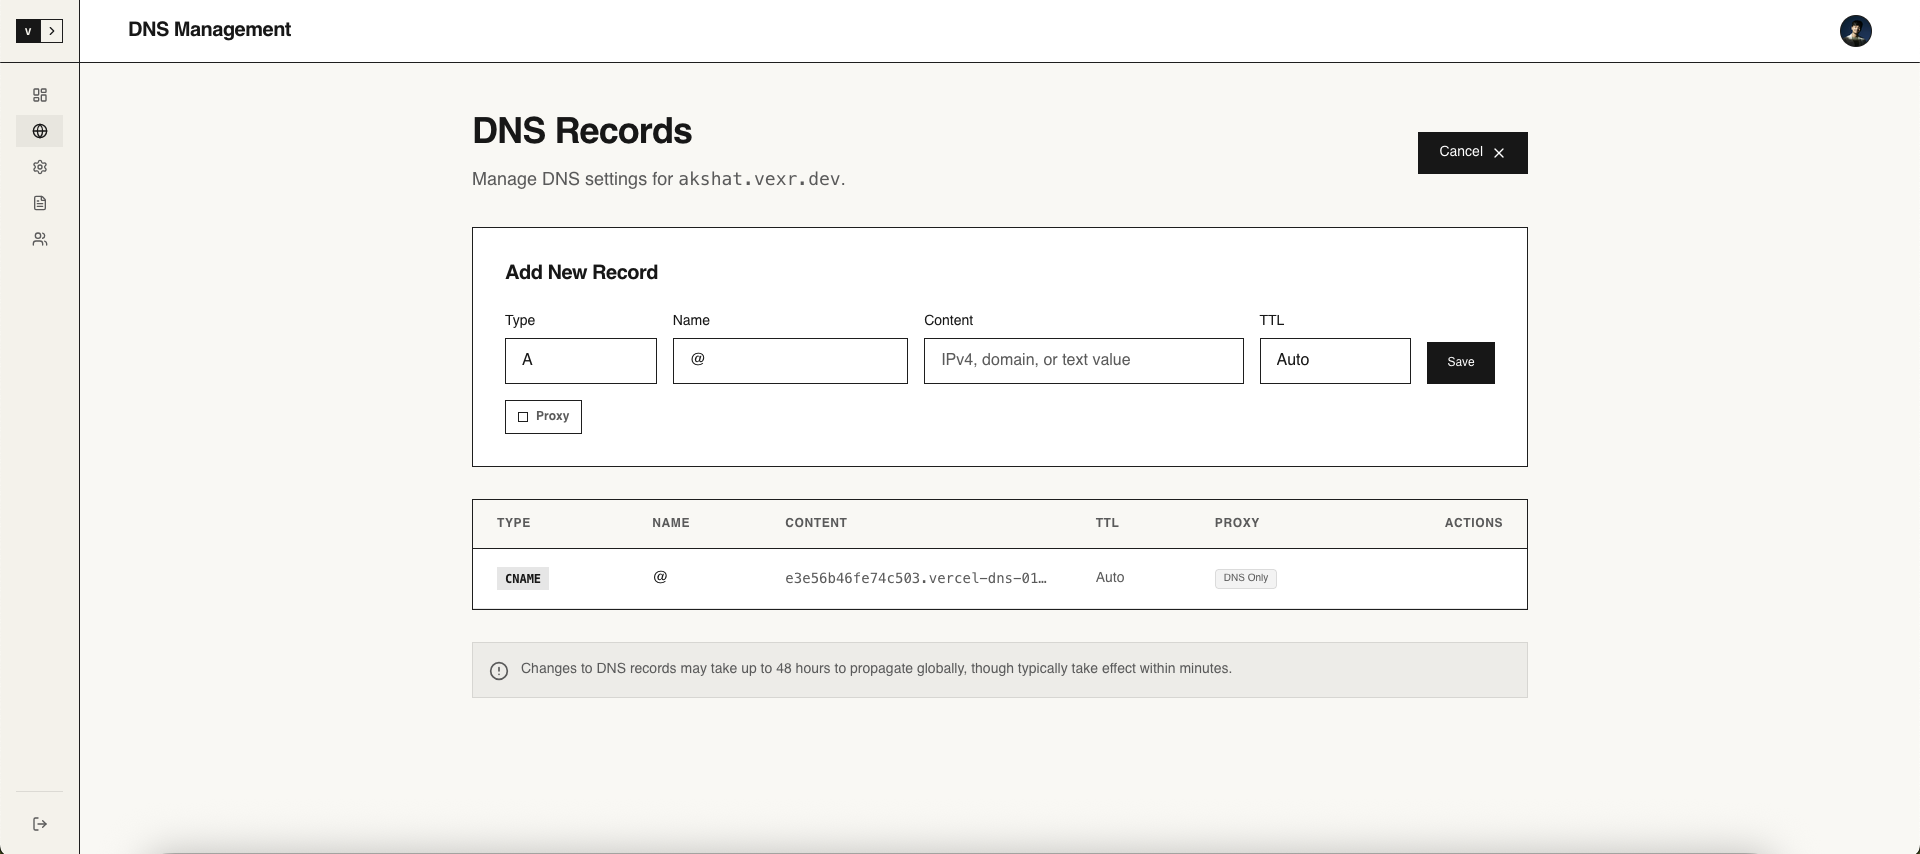Open the users icon in sidebar
This screenshot has width=1920, height=854.
click(x=40, y=239)
